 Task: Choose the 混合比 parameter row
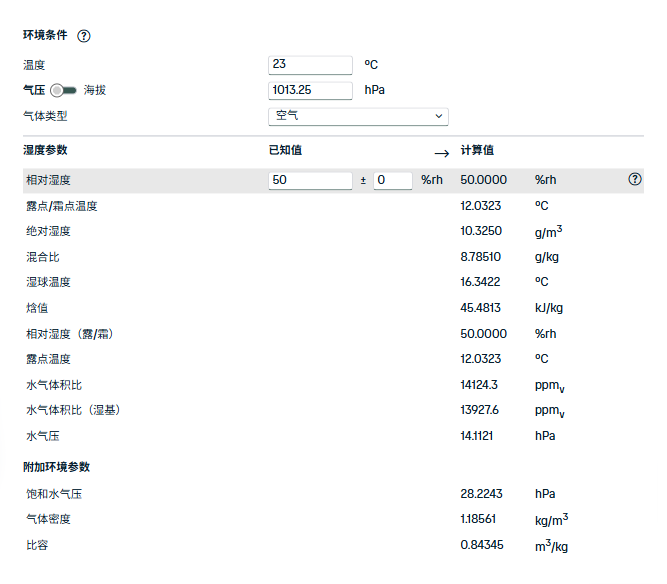43,257
